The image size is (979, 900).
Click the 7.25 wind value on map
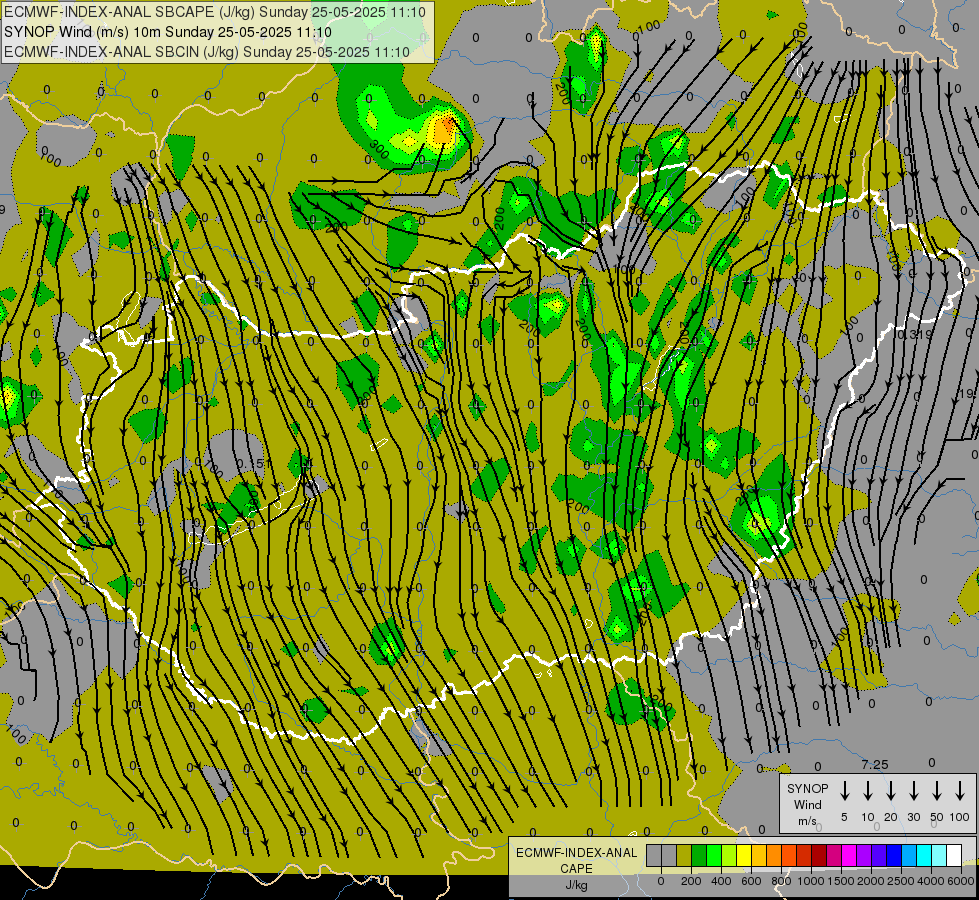[875, 764]
